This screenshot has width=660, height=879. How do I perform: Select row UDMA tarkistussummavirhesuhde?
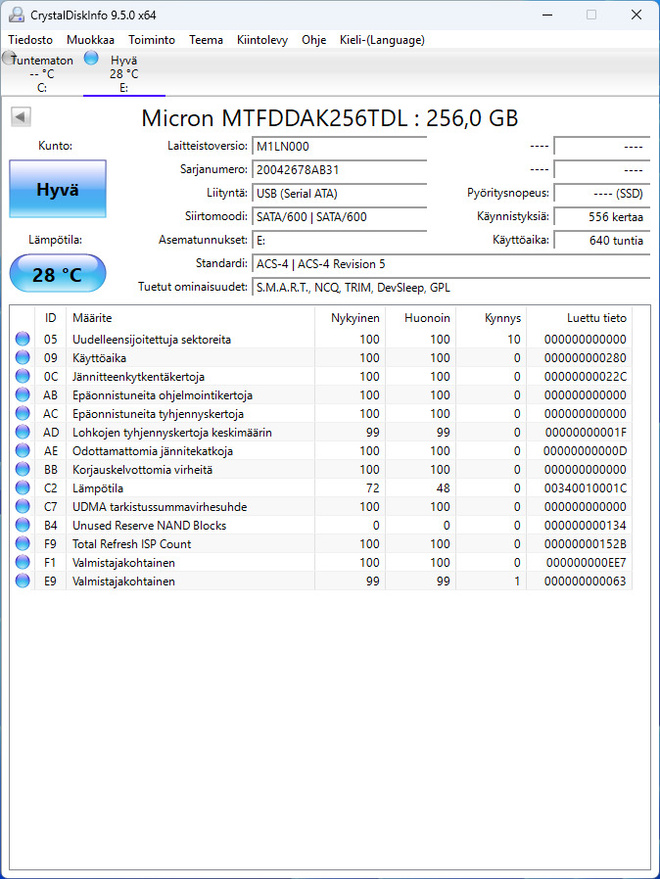point(321,506)
